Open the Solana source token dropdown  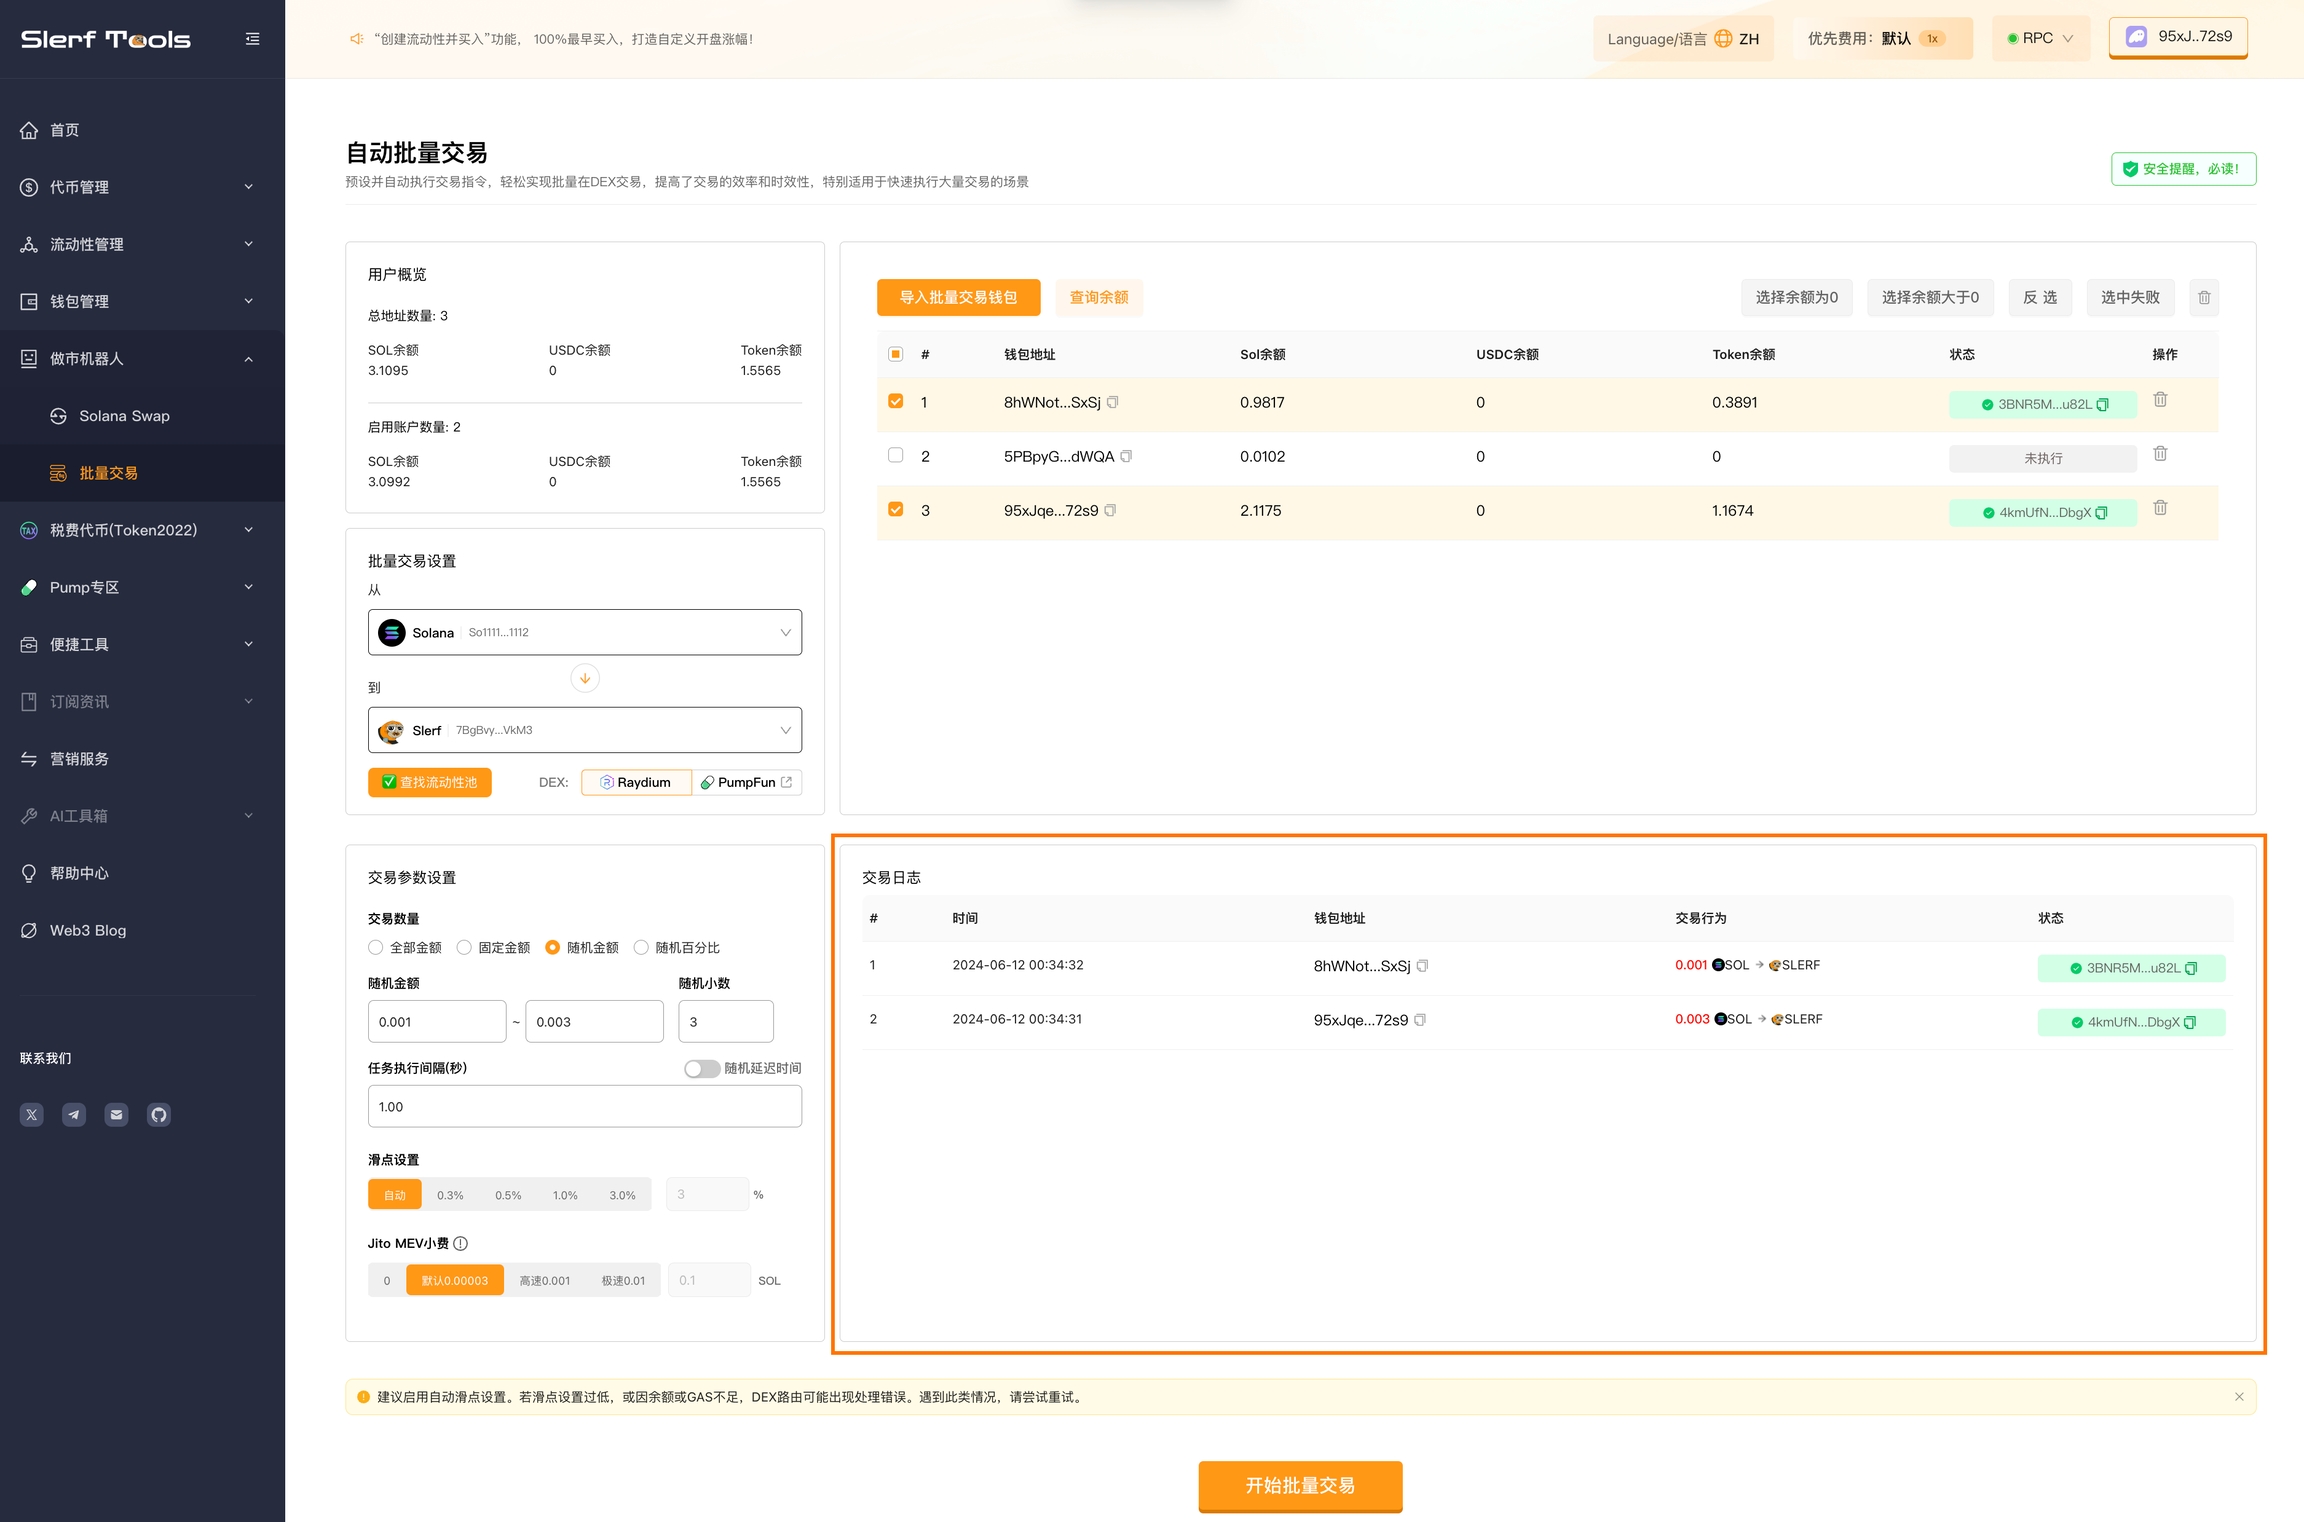click(x=585, y=633)
